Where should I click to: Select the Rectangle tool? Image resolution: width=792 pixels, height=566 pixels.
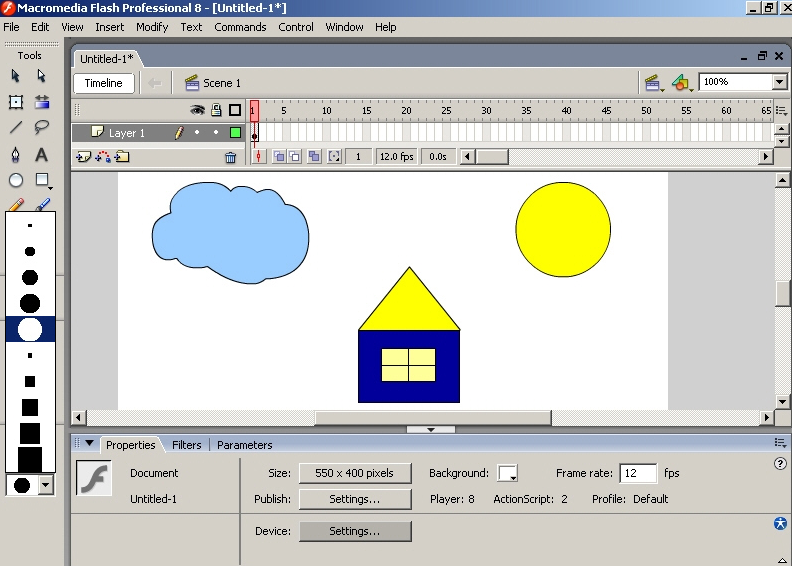tap(42, 180)
